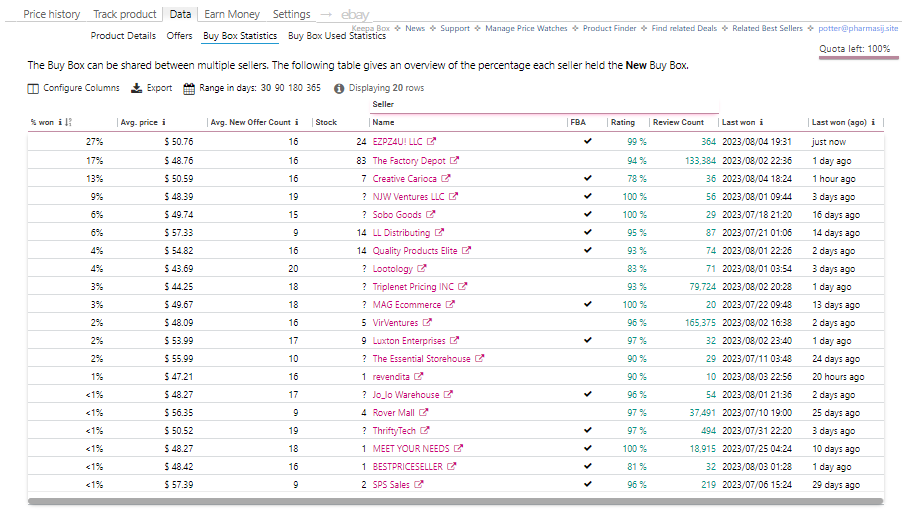Open EZPZ4U! LLC external link icon
This screenshot has width=915, height=529.
pyautogui.click(x=431, y=142)
